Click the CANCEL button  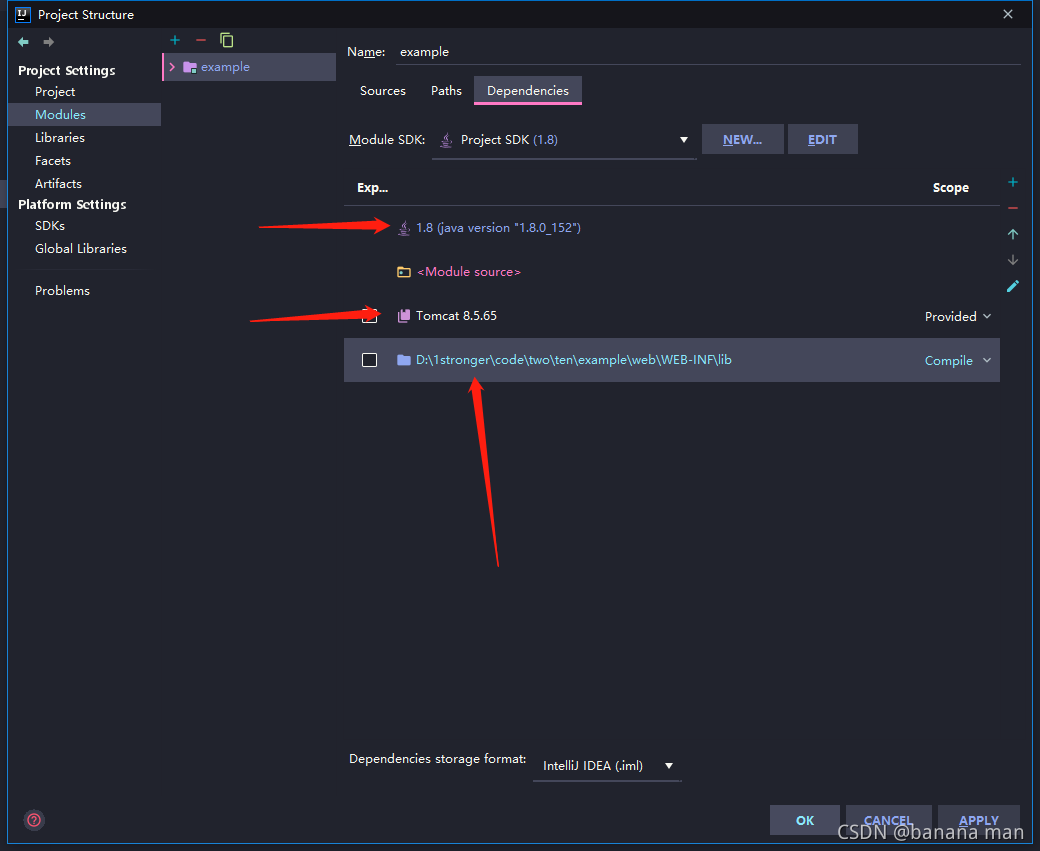[888, 820]
